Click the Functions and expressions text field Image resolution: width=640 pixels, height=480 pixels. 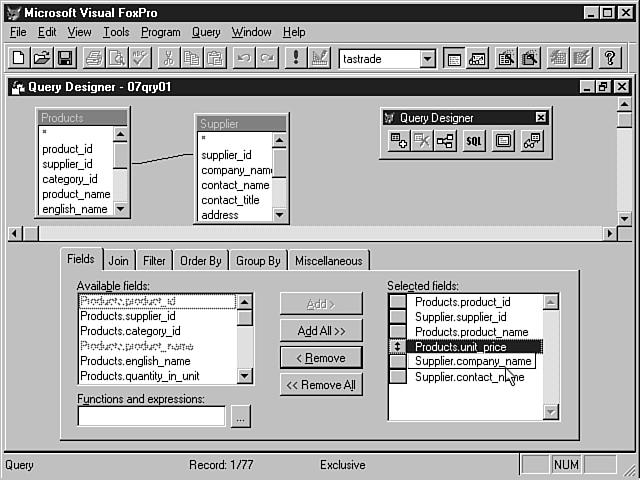point(151,417)
